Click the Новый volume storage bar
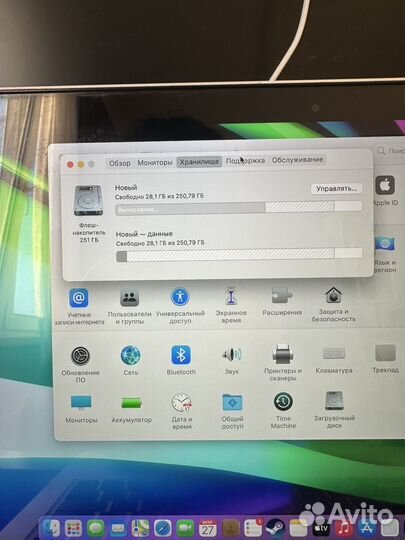Viewport: 405px width, 540px height. 239,208
